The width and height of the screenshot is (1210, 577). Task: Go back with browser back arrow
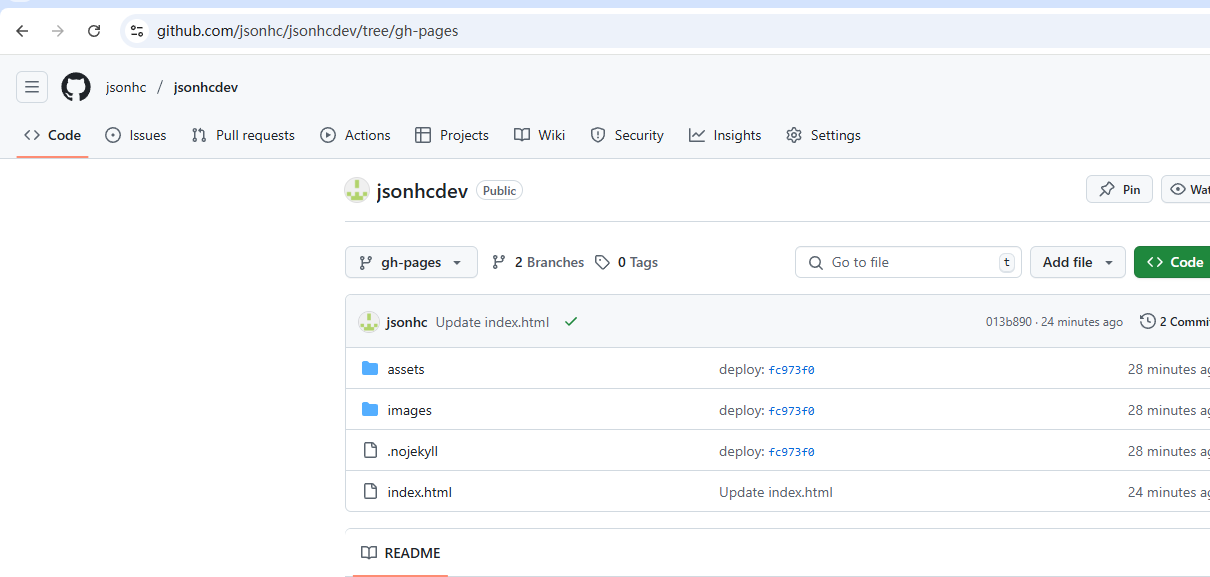22,31
